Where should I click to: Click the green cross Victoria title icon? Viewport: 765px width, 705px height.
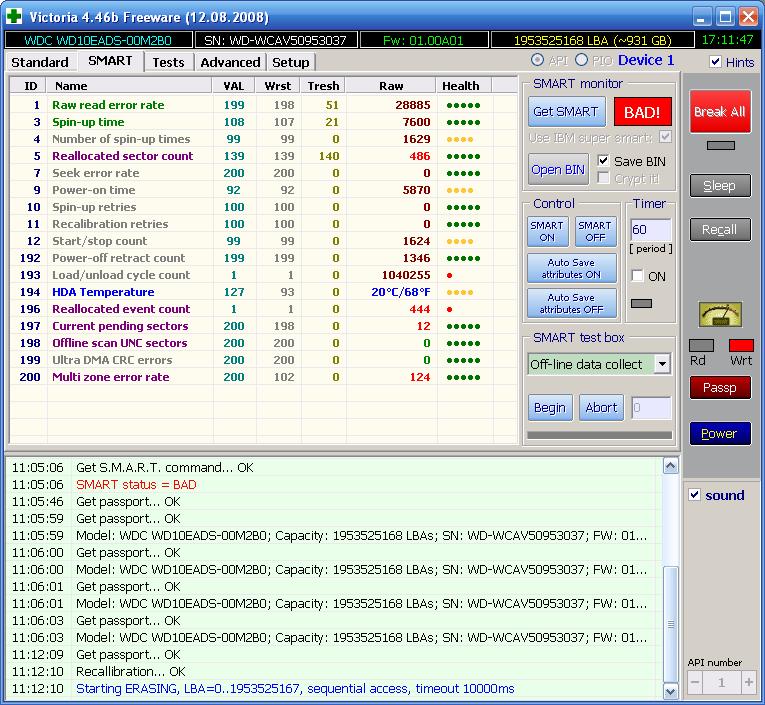15,16
